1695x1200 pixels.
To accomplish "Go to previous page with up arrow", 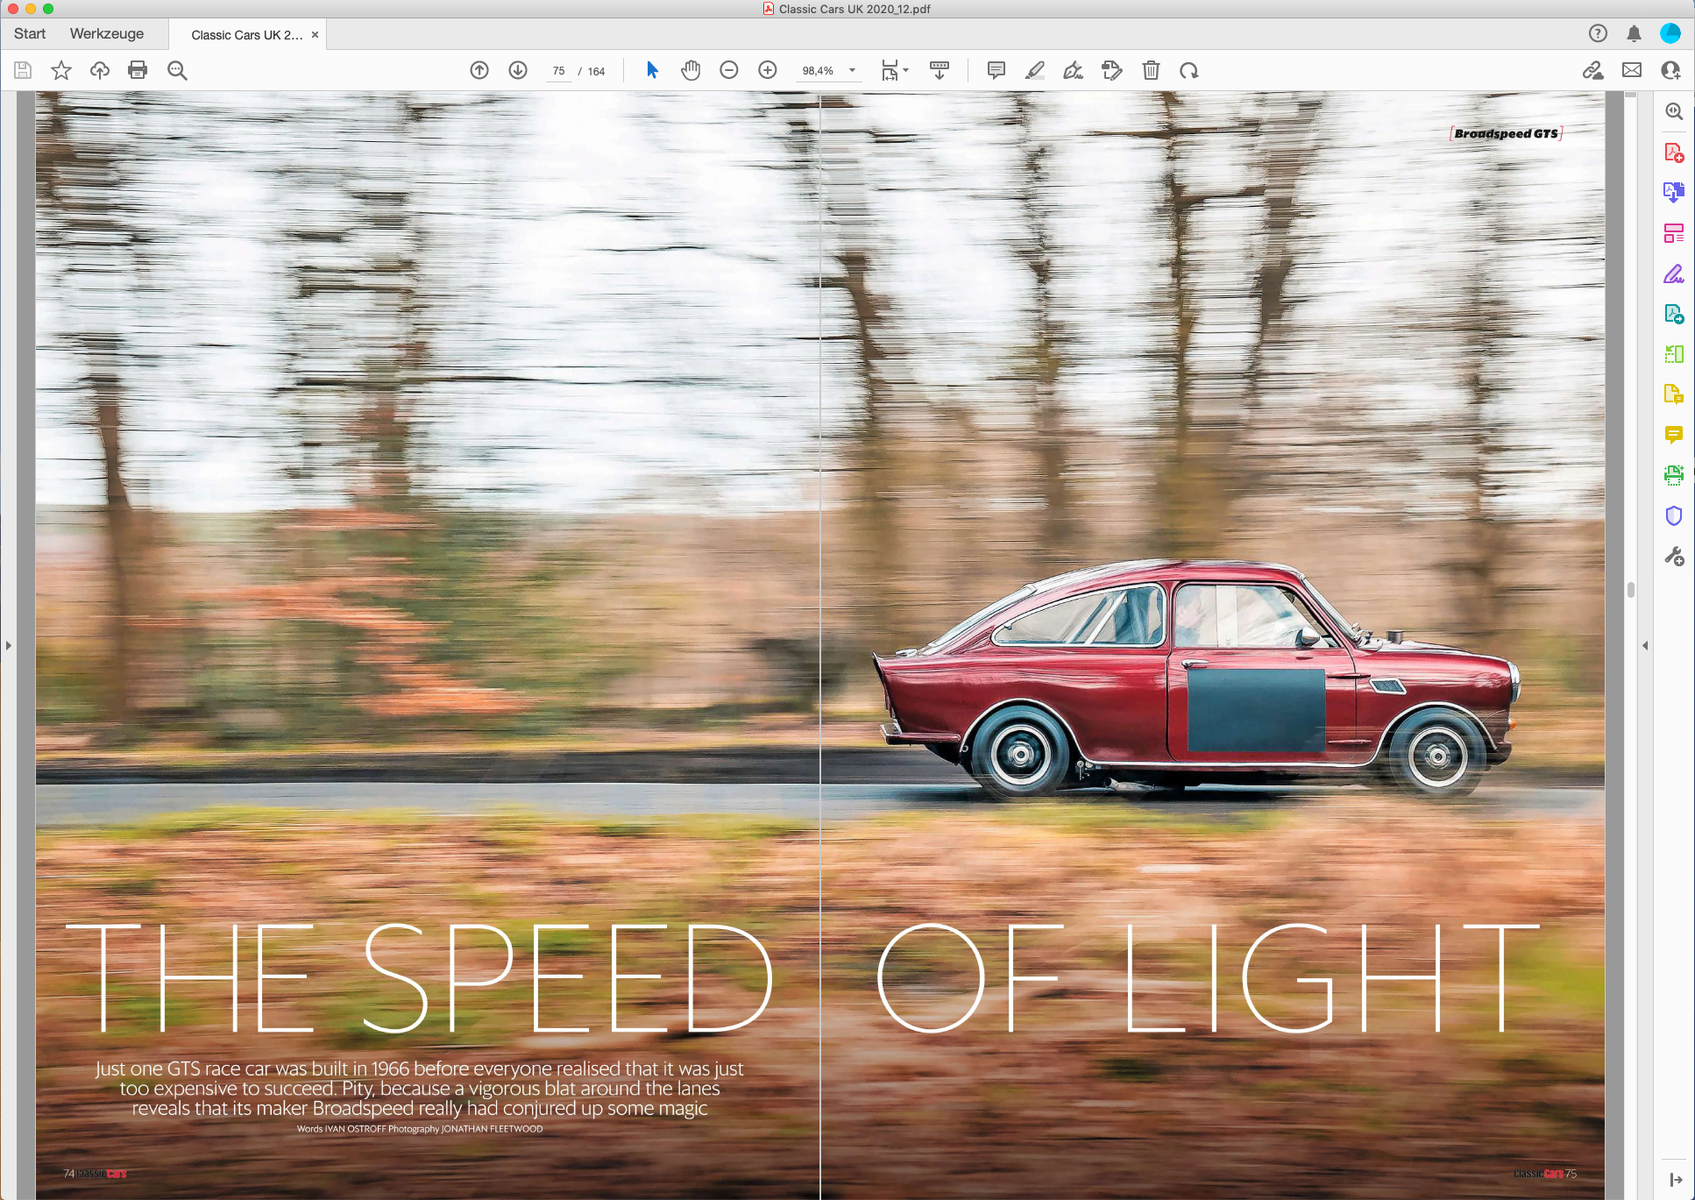I will [480, 70].
